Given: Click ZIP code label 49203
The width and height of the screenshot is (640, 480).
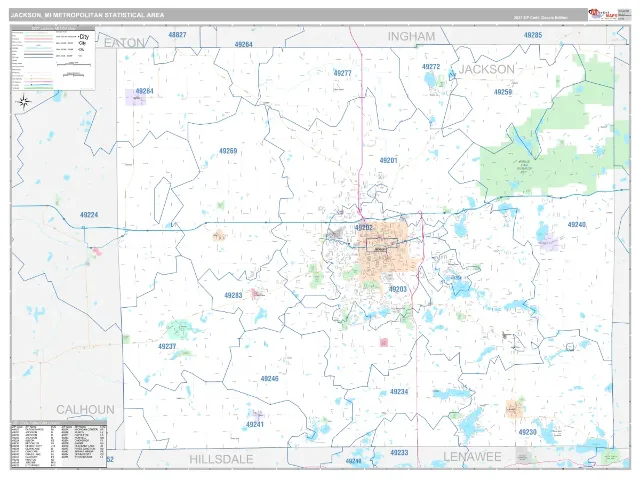Looking at the screenshot, I should click(398, 289).
